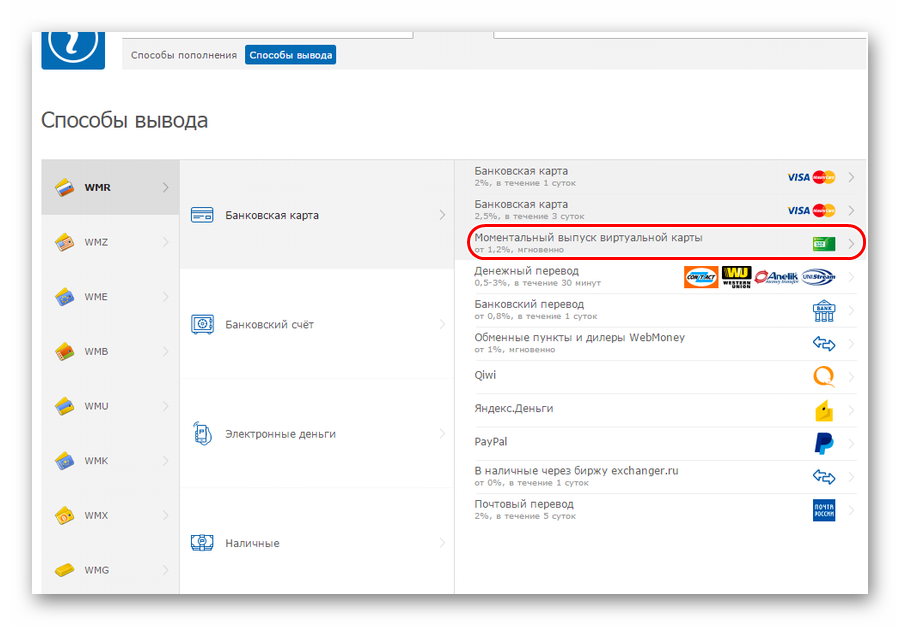Click the Visa logo in the 2% bank card row
Screen dimensions: 900x626
[798, 177]
